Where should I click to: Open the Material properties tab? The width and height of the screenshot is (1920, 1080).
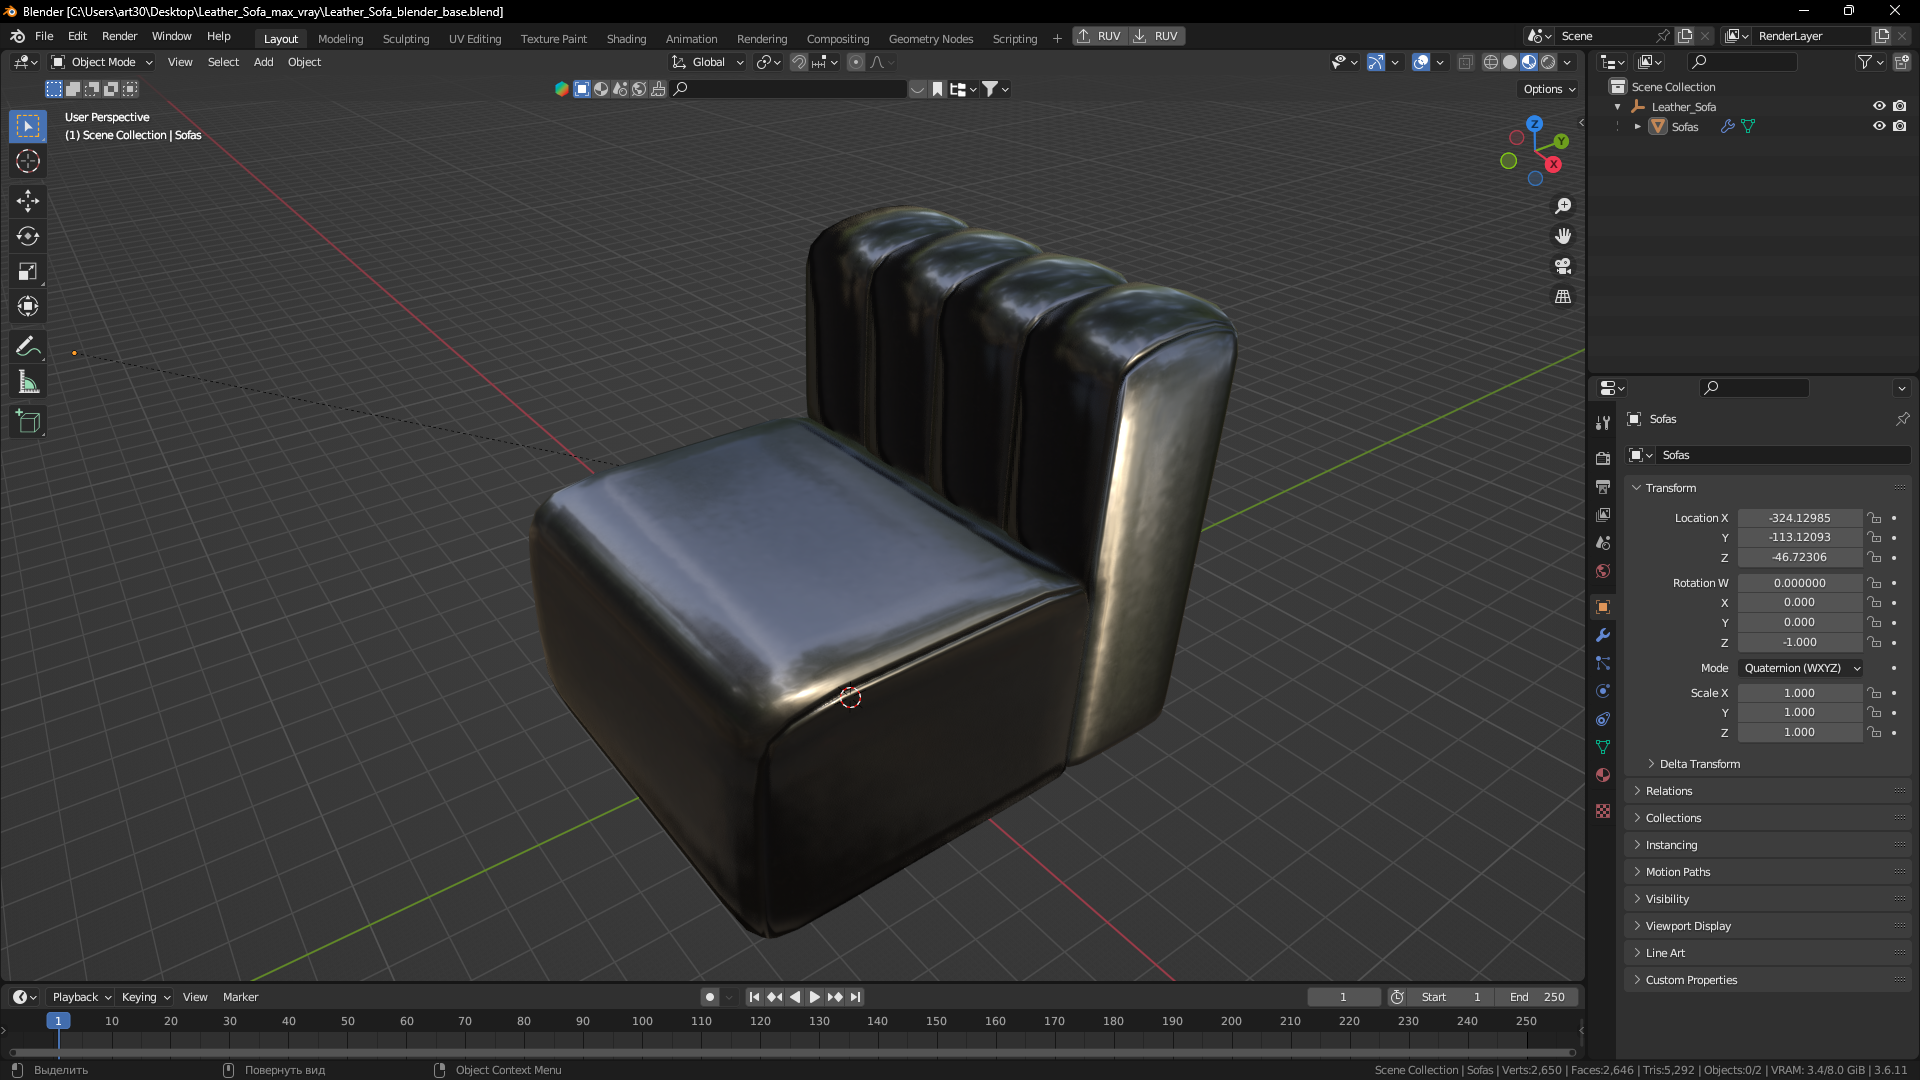[x=1603, y=775]
